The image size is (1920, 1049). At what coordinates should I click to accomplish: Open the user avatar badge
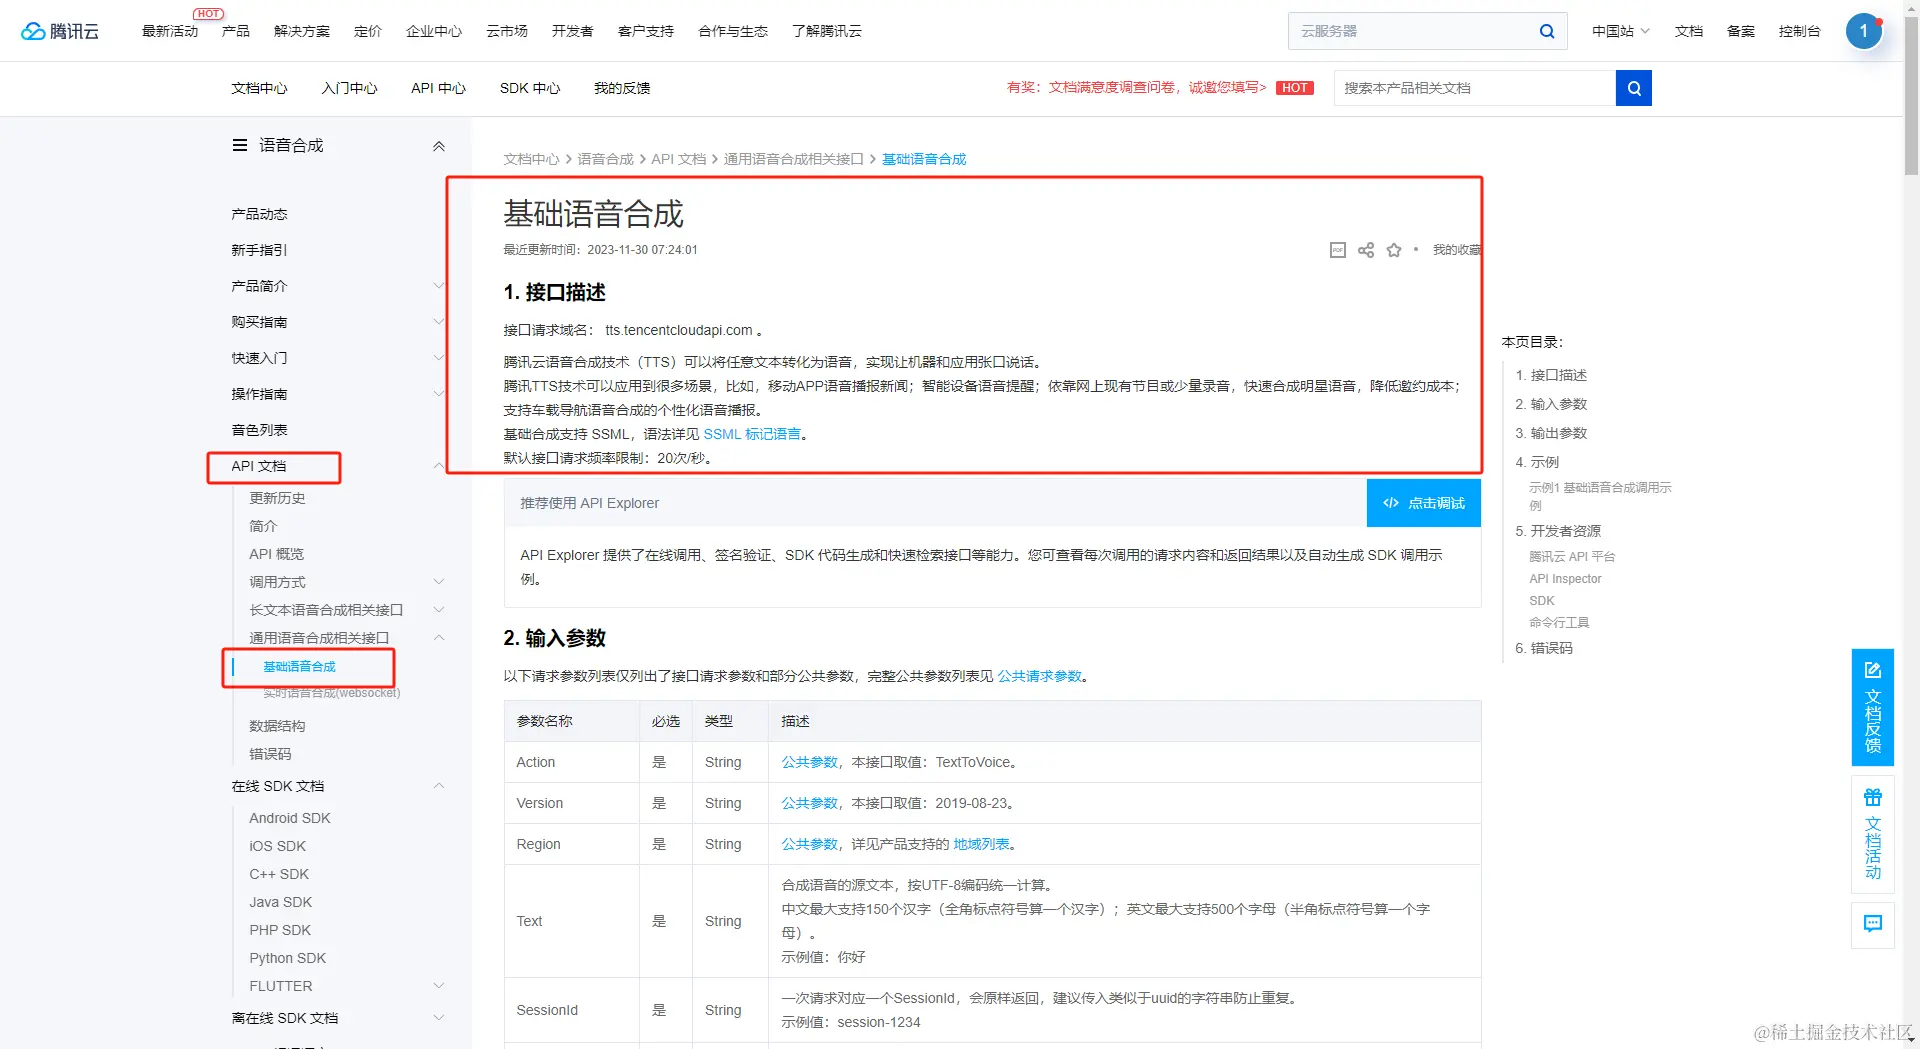[1863, 31]
